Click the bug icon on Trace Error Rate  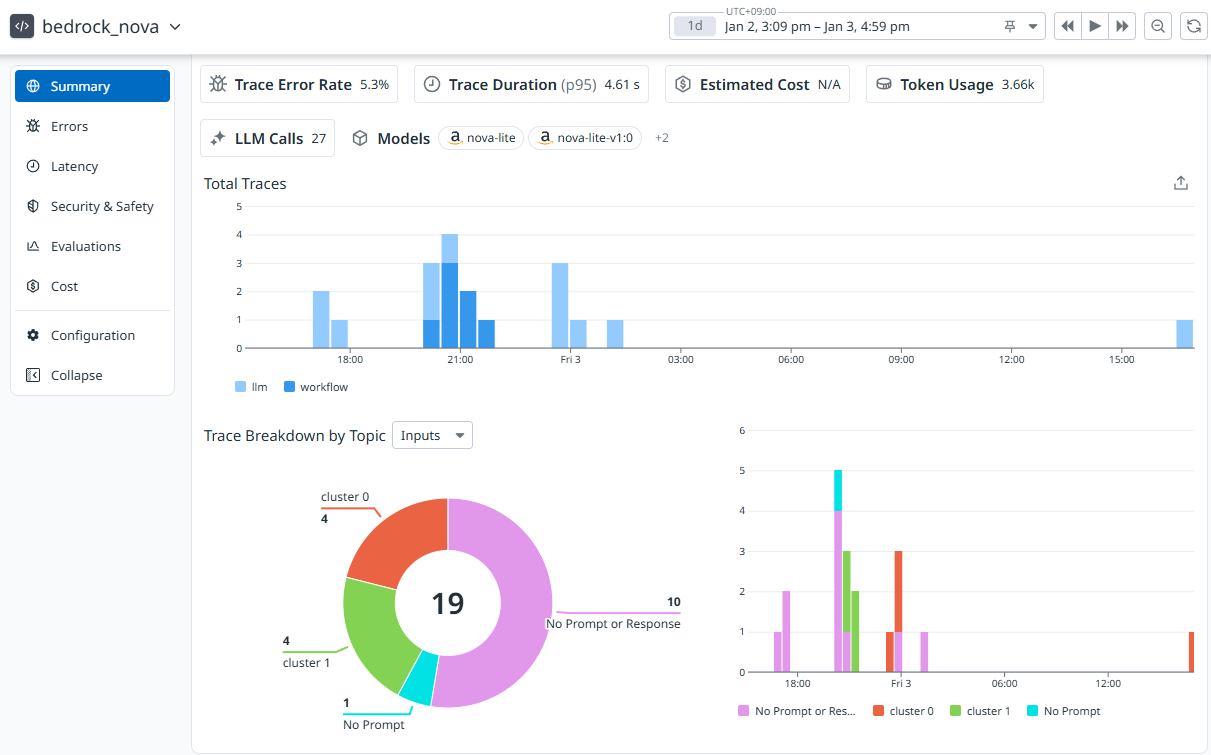point(218,84)
